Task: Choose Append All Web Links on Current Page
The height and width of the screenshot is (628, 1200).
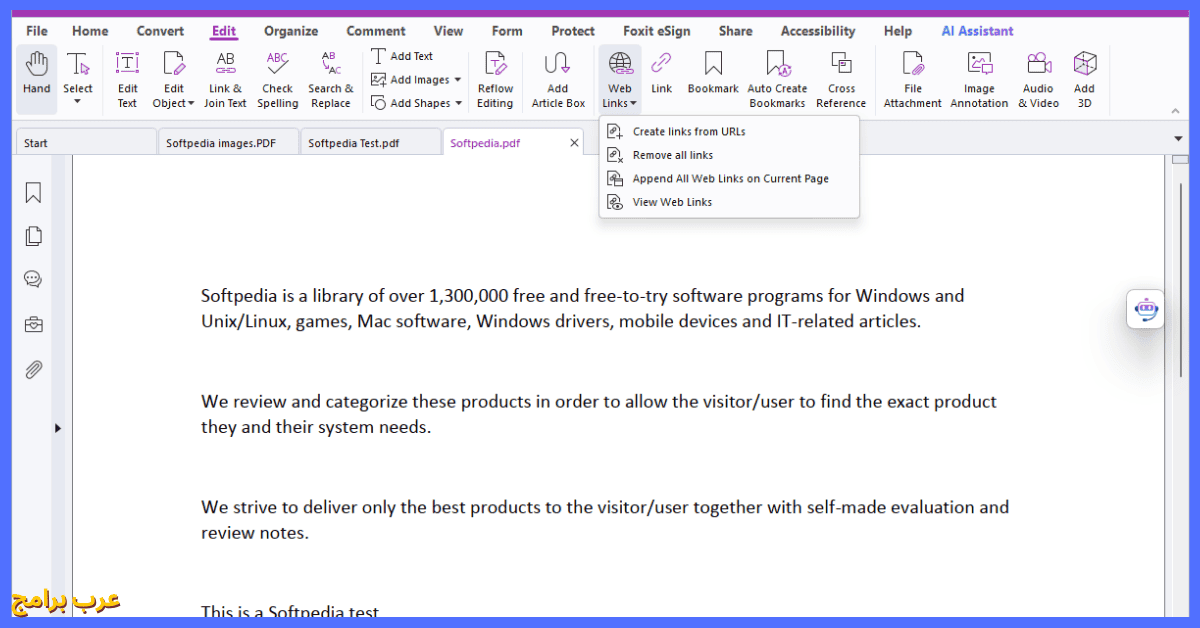Action: (729, 178)
